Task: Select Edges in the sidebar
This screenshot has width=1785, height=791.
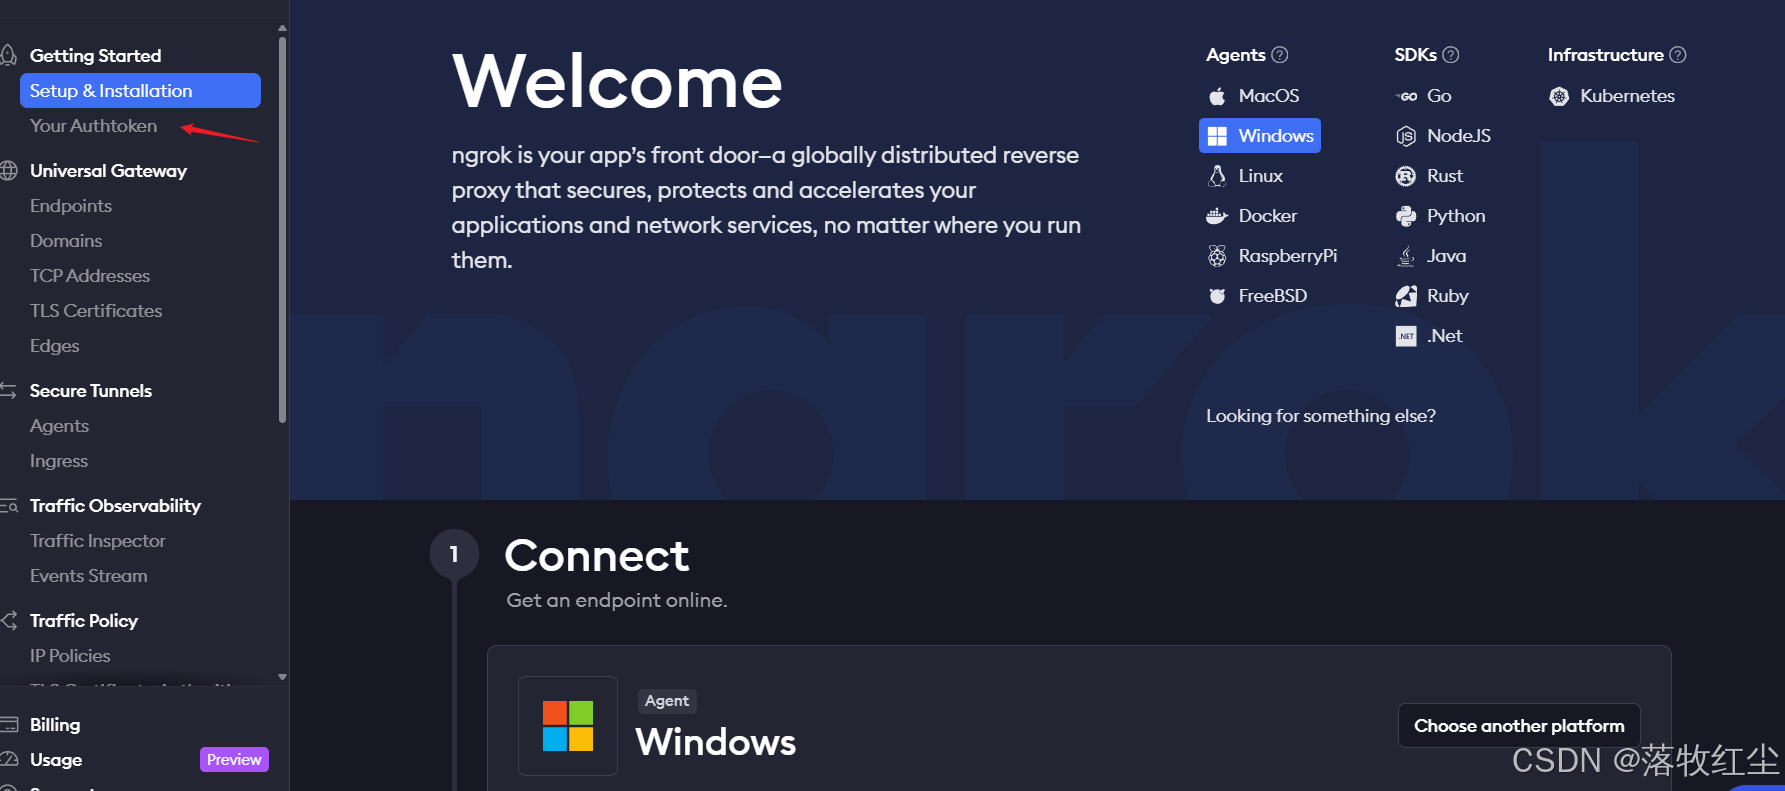Action: click(x=55, y=346)
